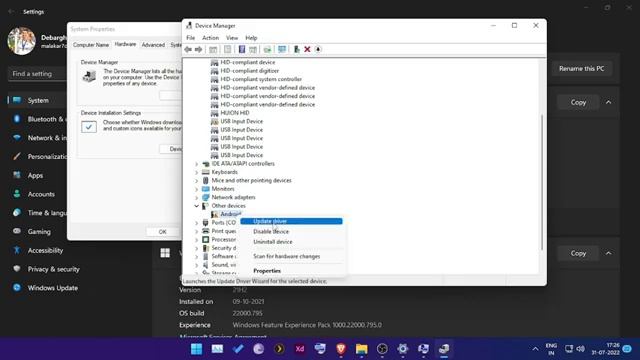Click the Back arrow in Device Manager toolbar
Screen dimensions: 640x360
[x=188, y=49]
